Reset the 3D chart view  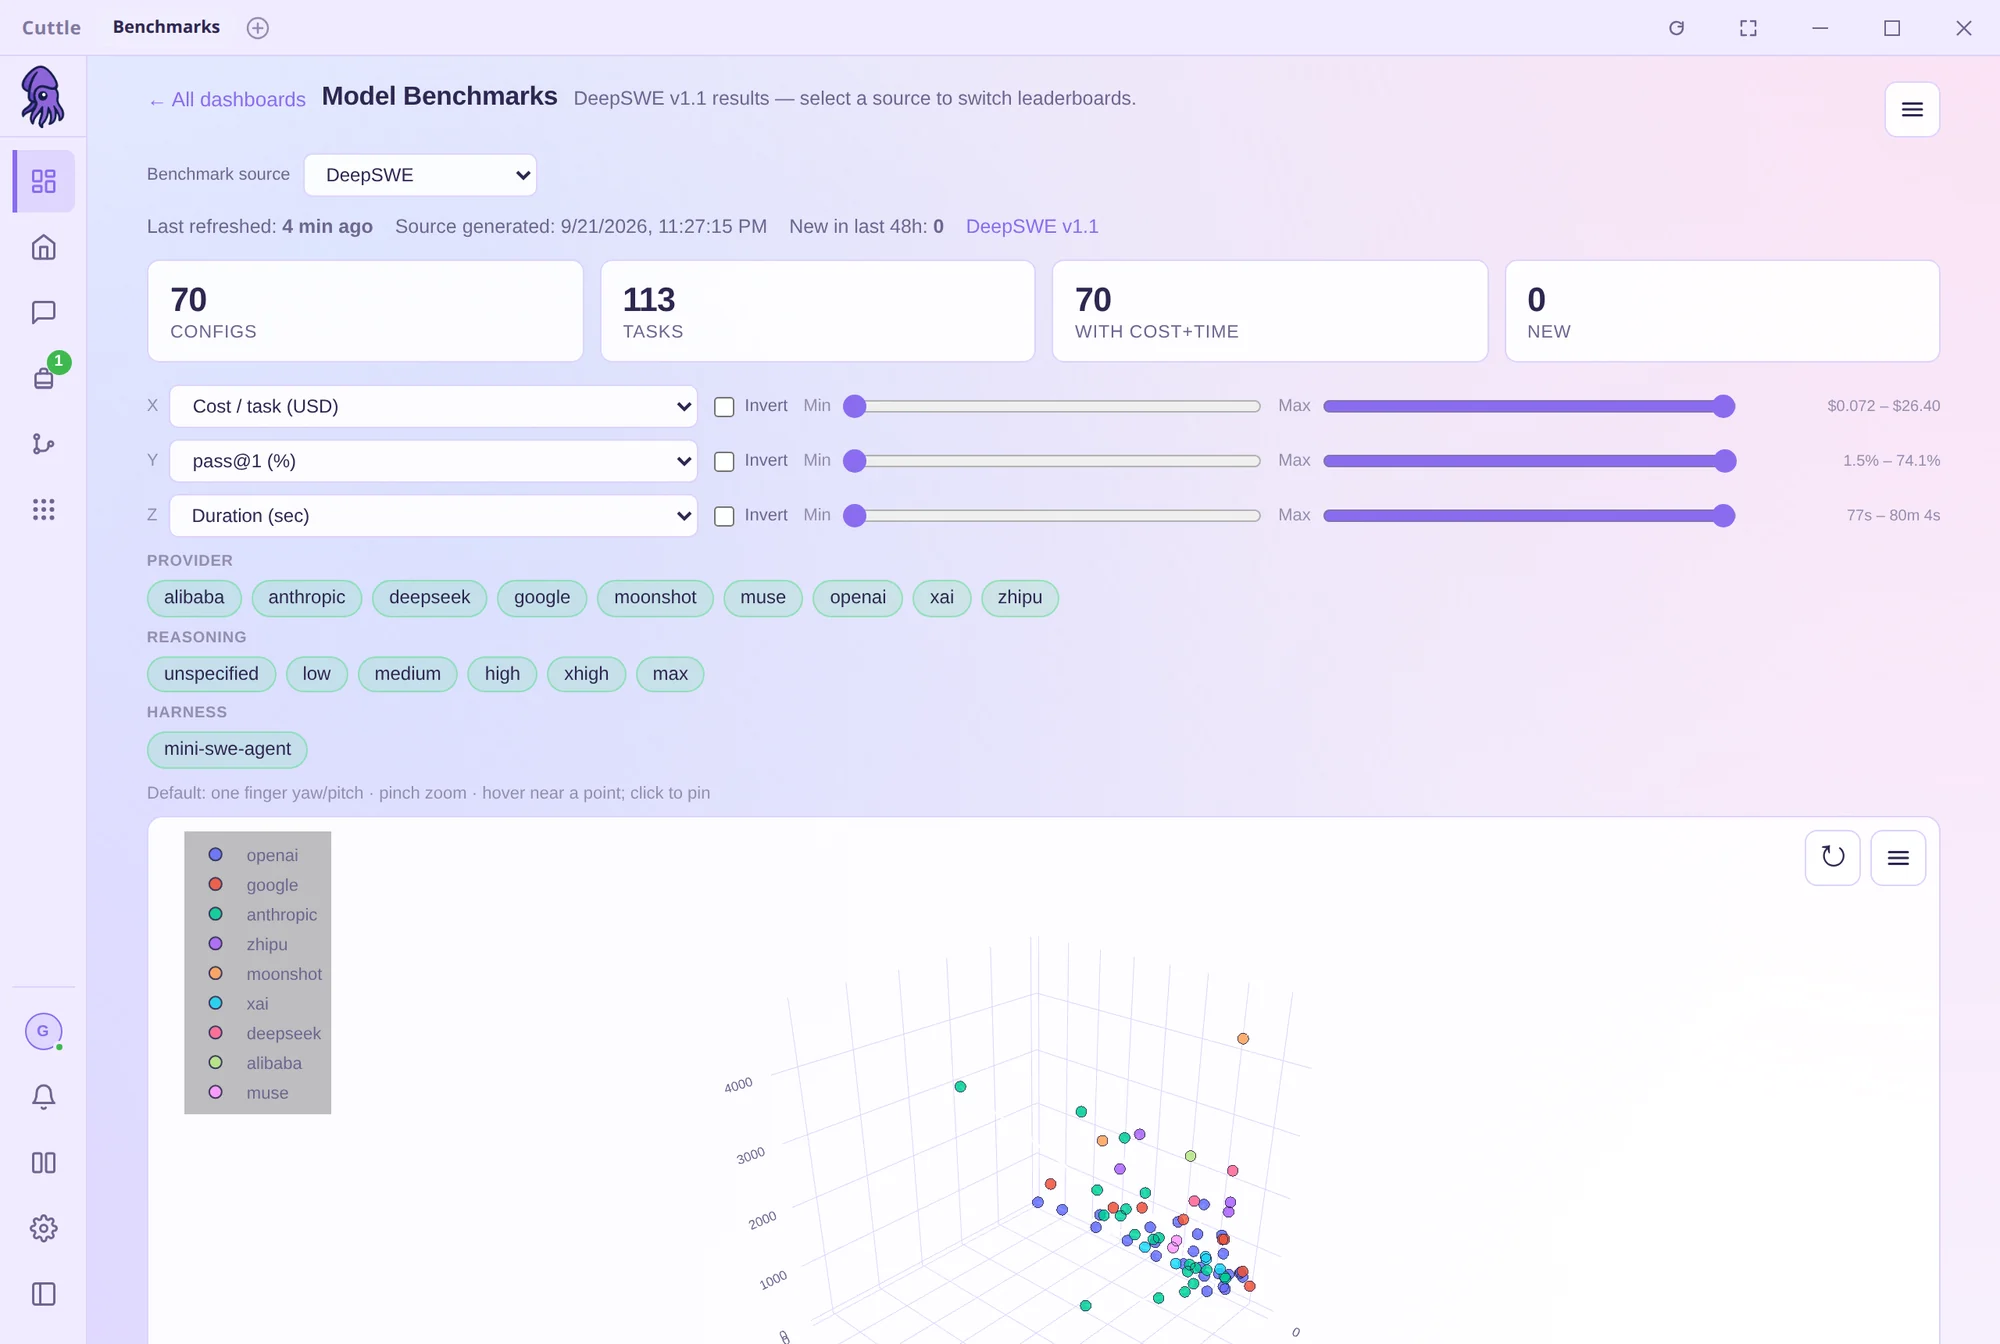tap(1832, 857)
